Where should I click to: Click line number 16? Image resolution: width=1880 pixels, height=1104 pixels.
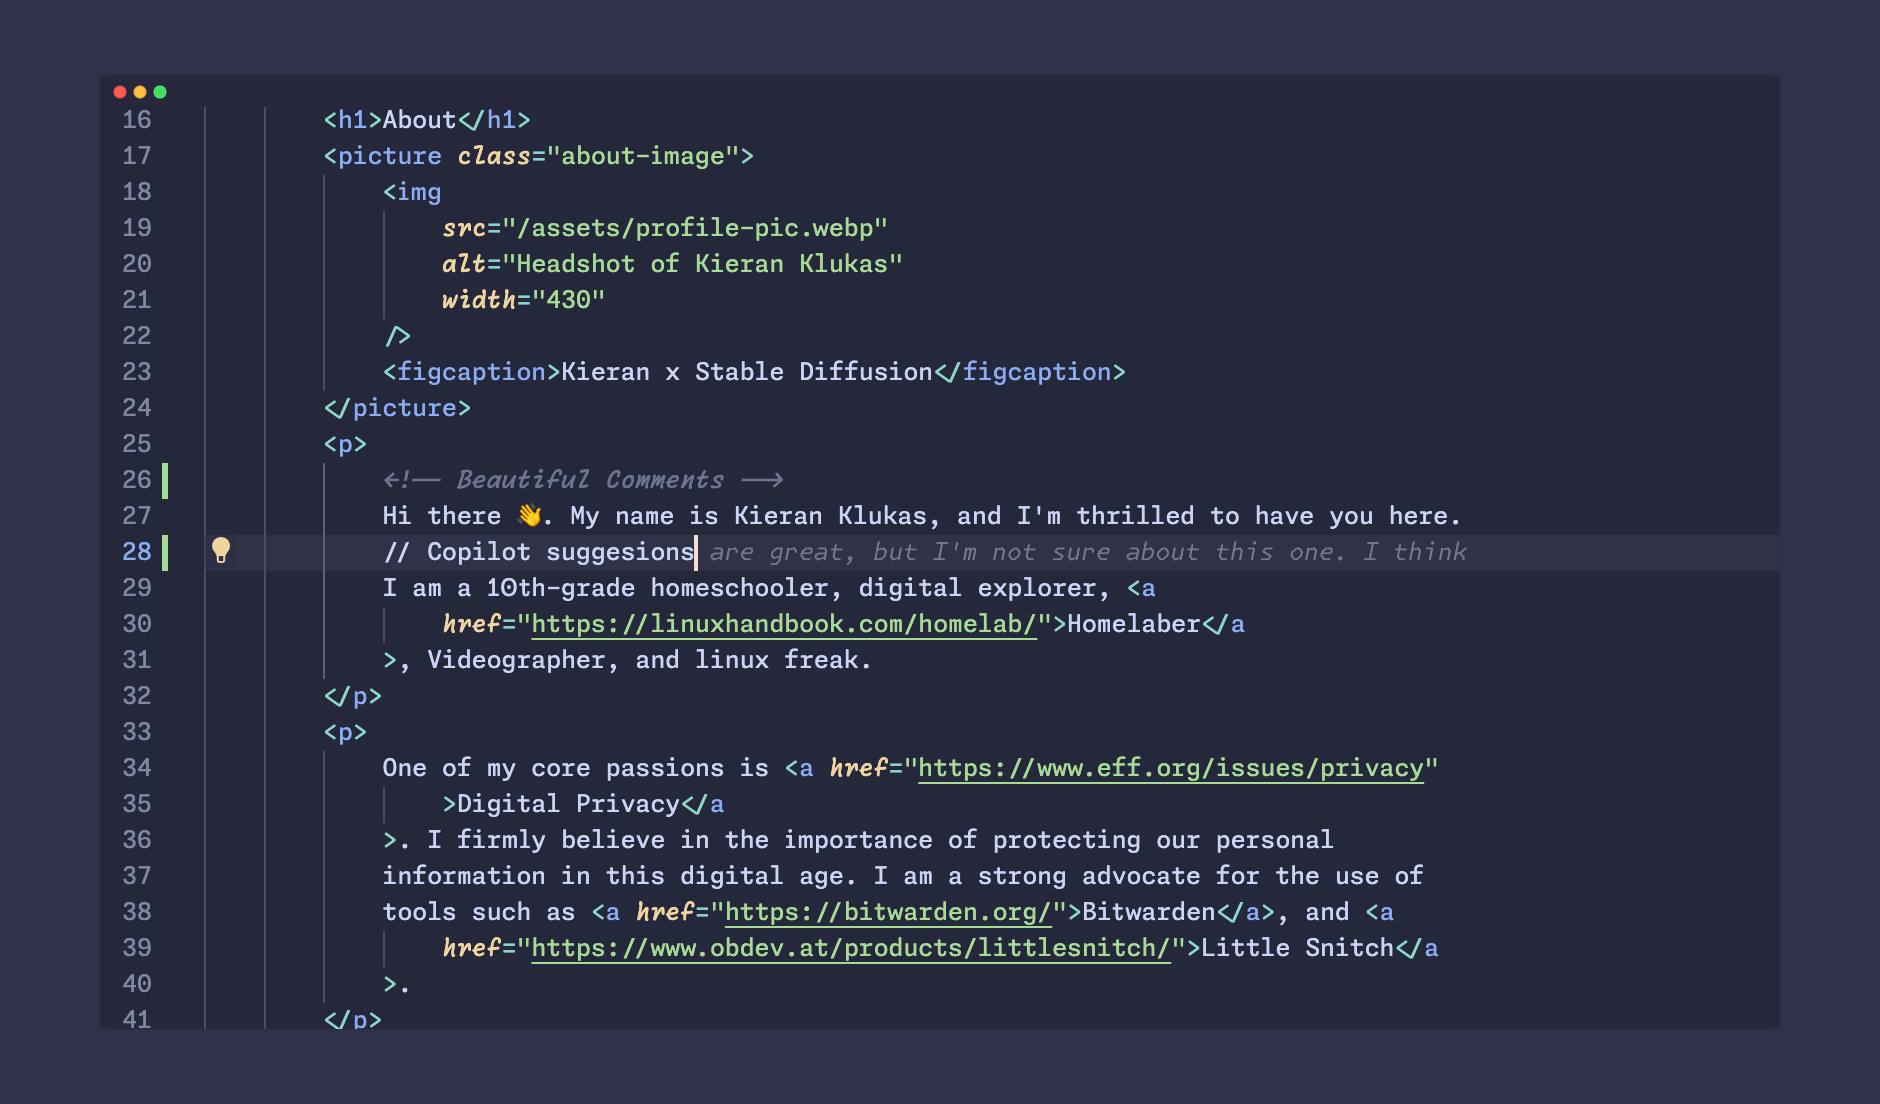click(139, 119)
